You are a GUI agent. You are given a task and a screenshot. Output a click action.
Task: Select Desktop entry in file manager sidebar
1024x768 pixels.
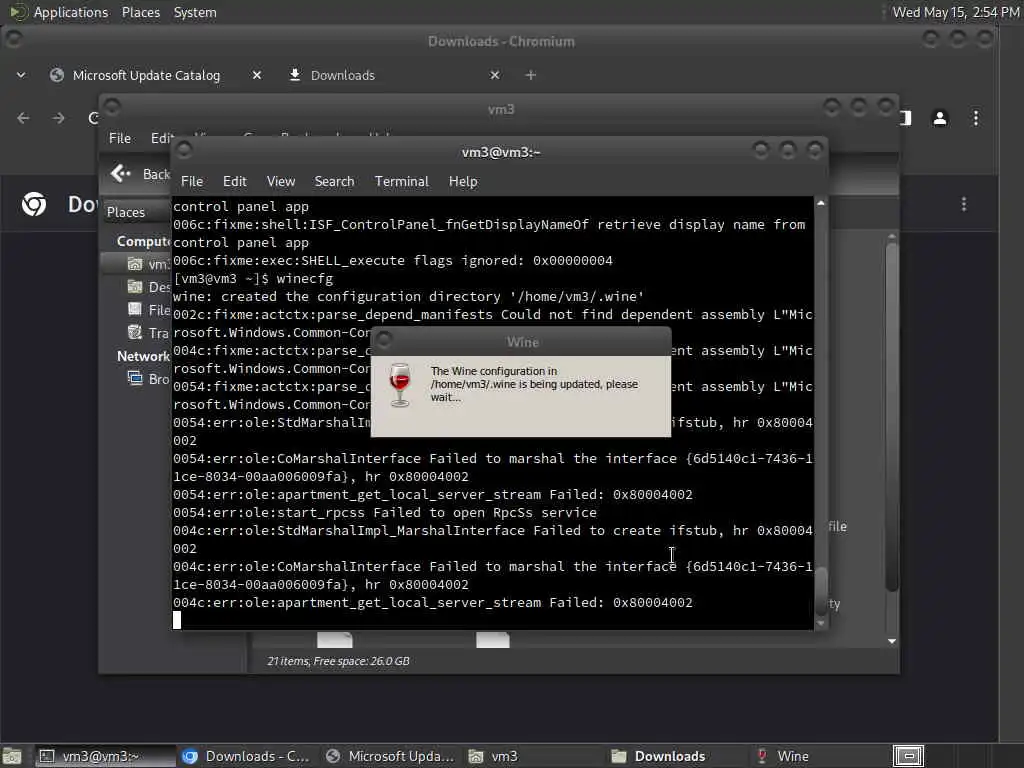149,287
